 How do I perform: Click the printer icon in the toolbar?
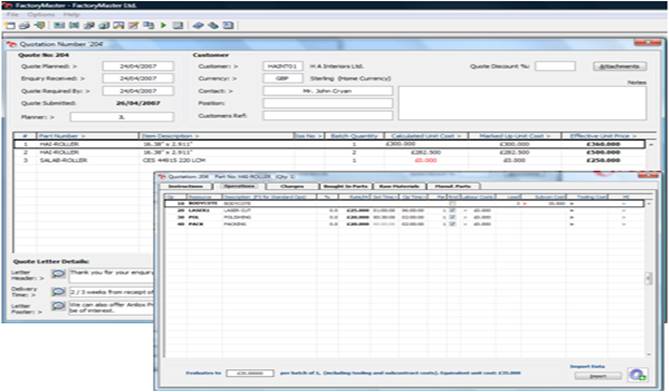[24, 26]
